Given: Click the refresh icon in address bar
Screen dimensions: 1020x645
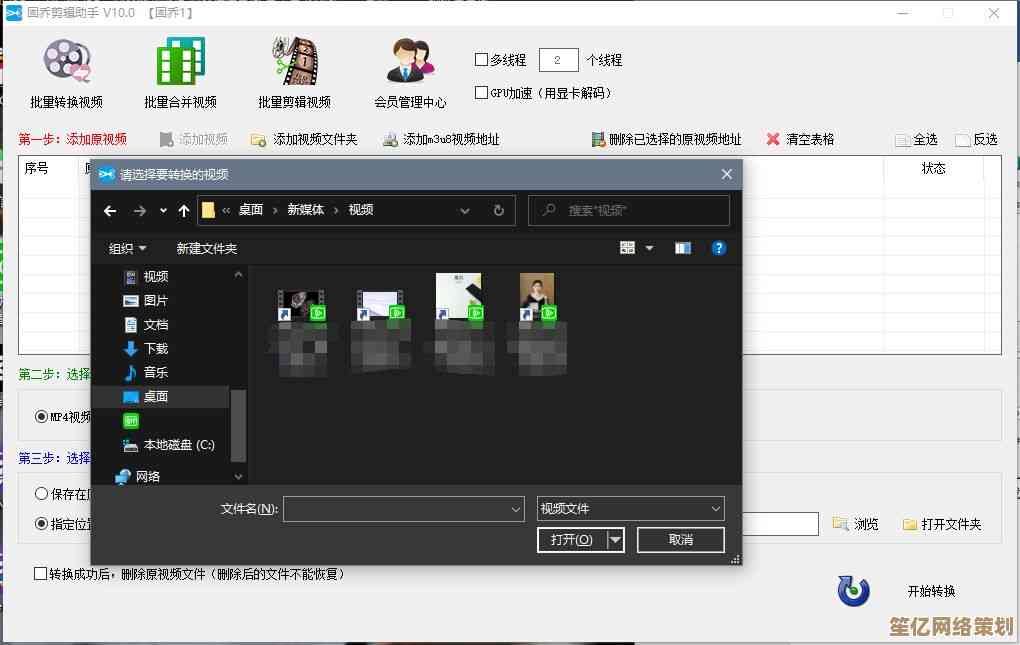Looking at the screenshot, I should point(498,210).
